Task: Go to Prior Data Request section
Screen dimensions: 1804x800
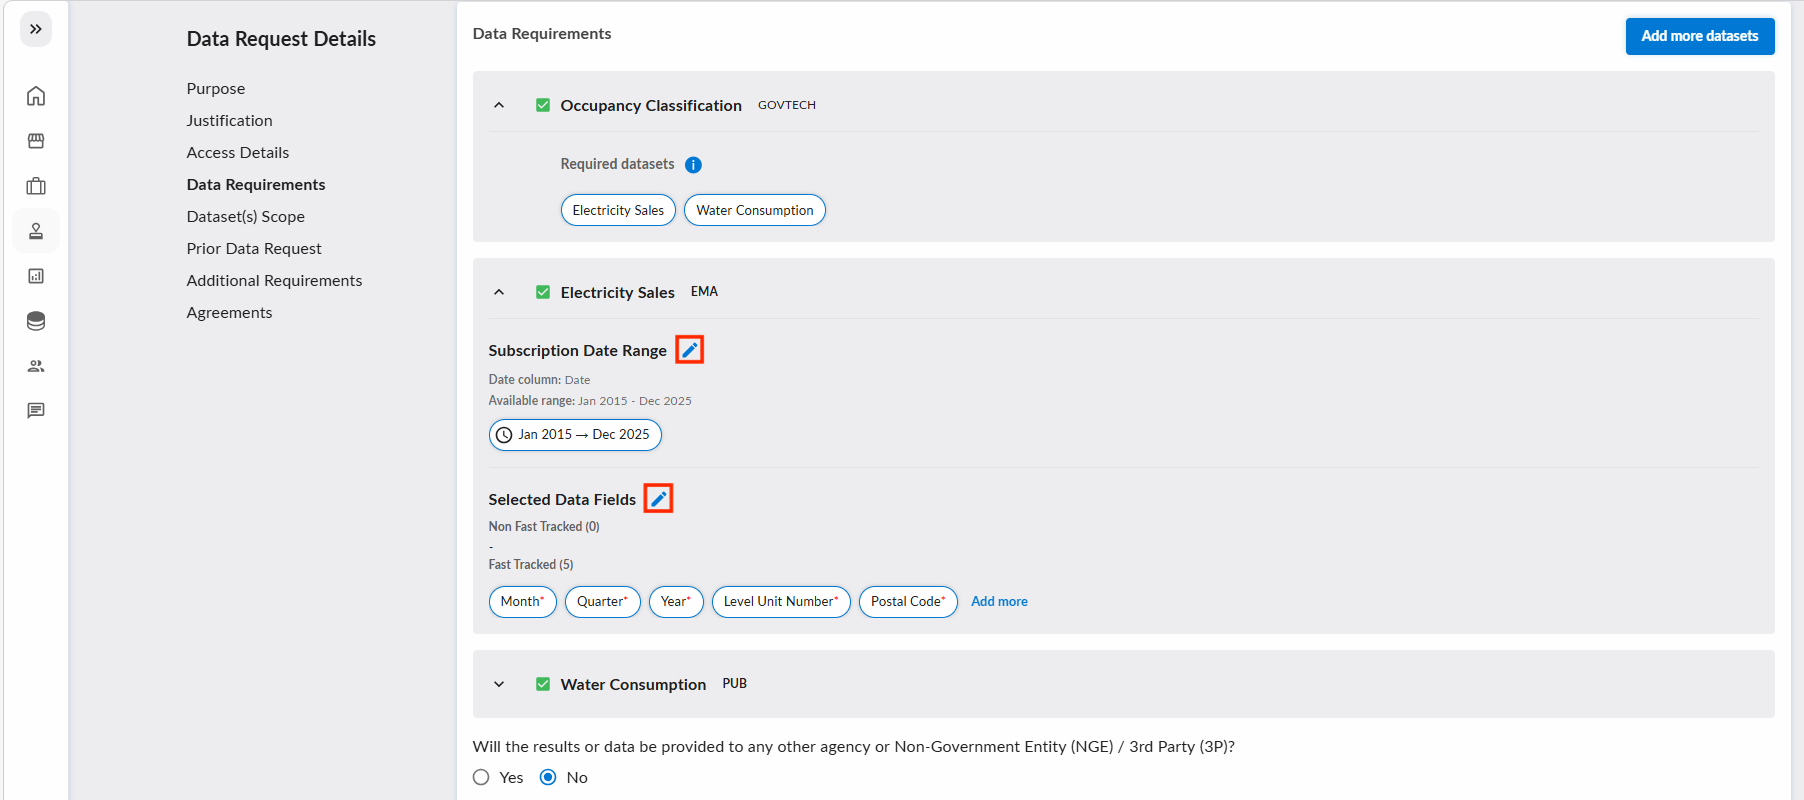Action: [x=254, y=248]
